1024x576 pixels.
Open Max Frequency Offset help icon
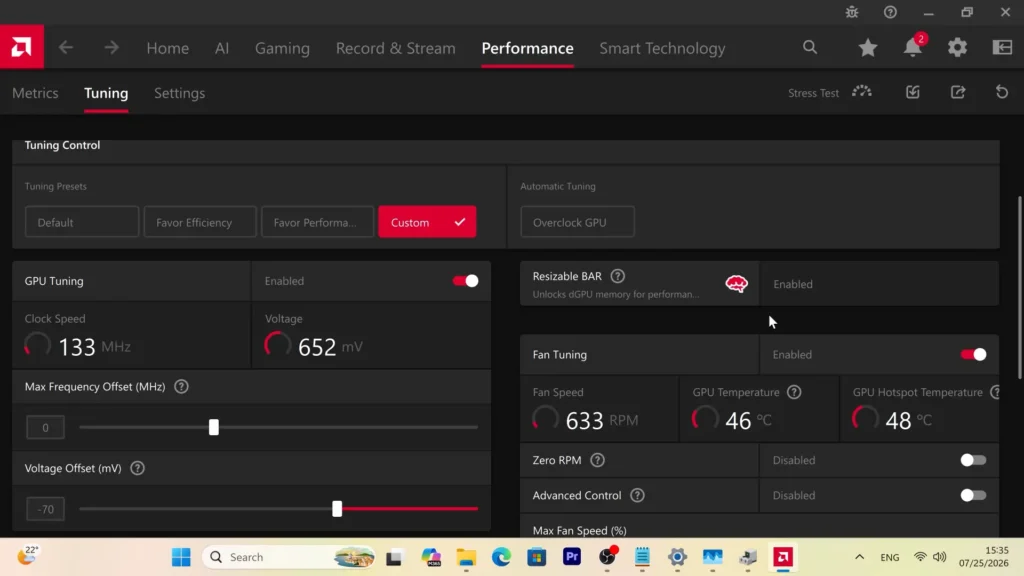(182, 387)
